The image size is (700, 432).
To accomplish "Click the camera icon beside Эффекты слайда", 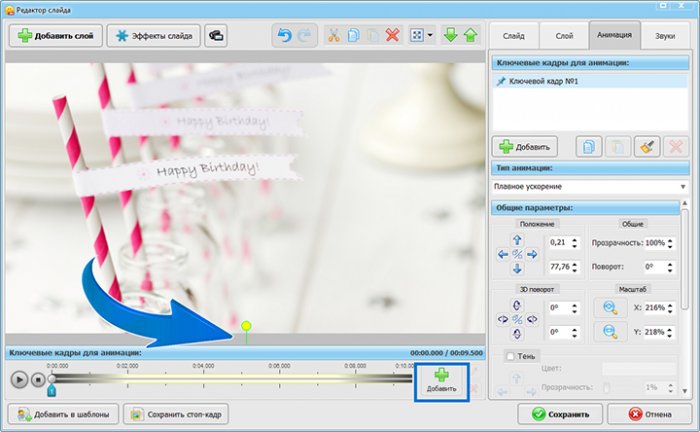I will [215, 35].
